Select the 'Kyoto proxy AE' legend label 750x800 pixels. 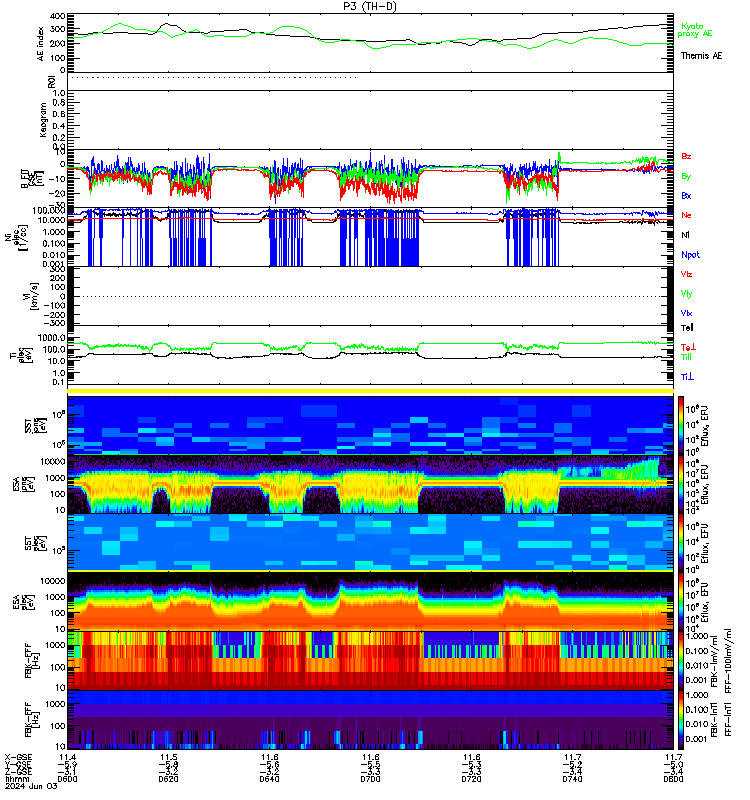(694, 30)
